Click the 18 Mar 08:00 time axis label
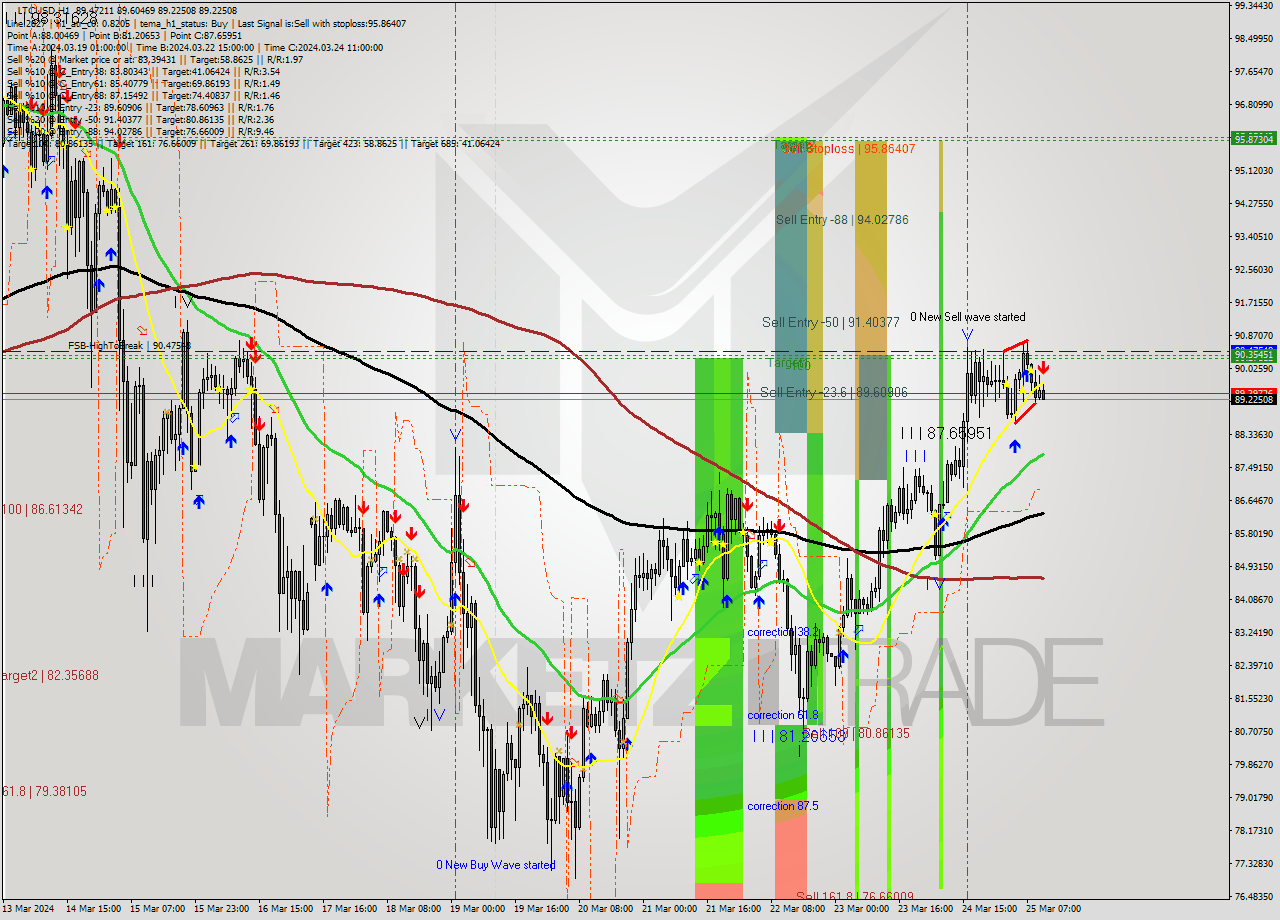The image size is (1280, 920). pos(414,909)
